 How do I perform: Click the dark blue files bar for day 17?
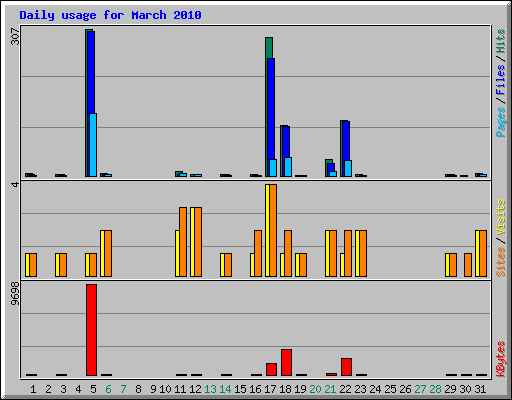point(271,109)
